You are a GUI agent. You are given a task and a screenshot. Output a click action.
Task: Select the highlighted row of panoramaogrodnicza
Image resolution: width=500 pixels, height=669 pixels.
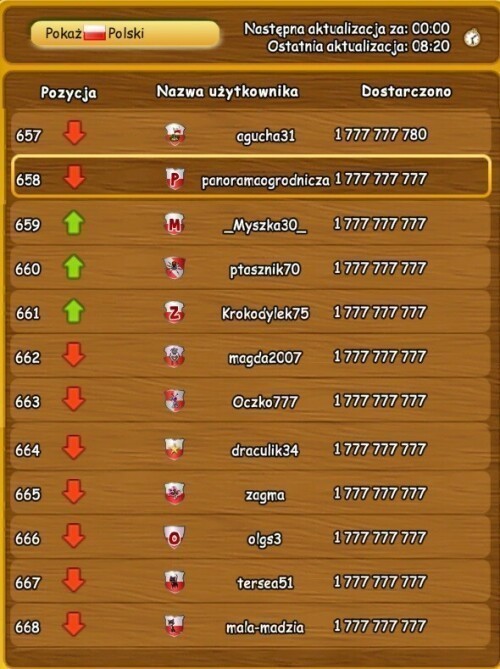(x=250, y=177)
